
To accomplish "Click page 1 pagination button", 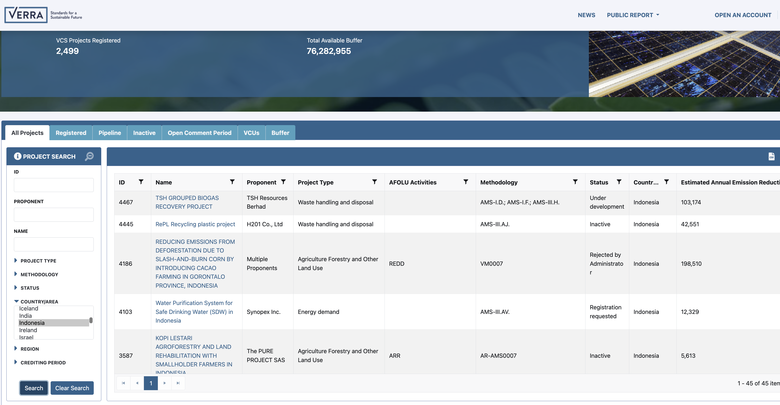I will [x=151, y=383].
